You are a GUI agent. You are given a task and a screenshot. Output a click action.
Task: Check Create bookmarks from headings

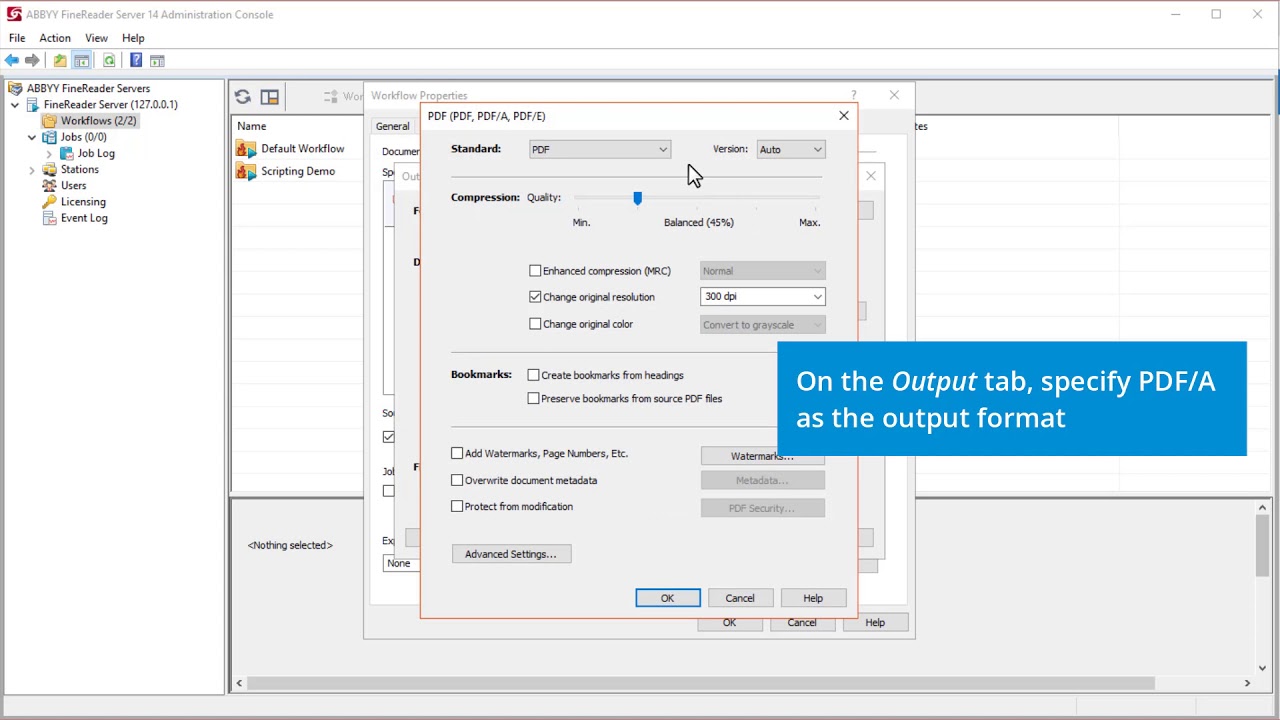533,375
